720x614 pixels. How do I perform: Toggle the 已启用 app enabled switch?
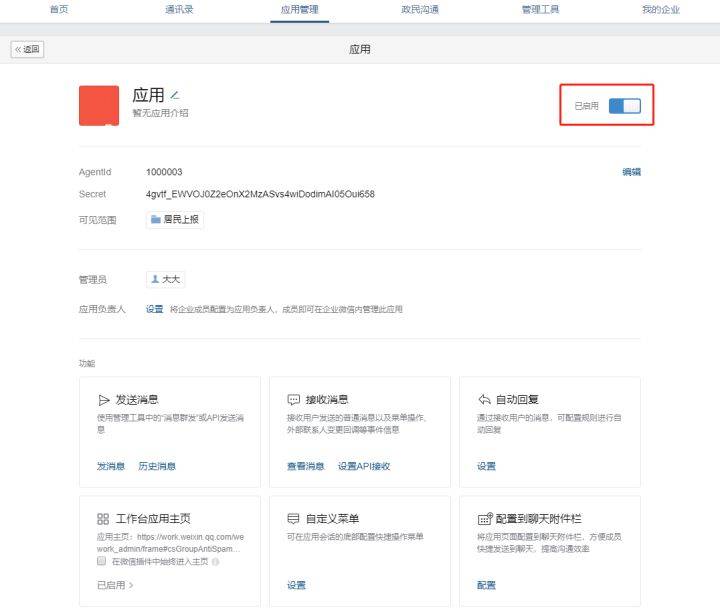click(x=624, y=105)
